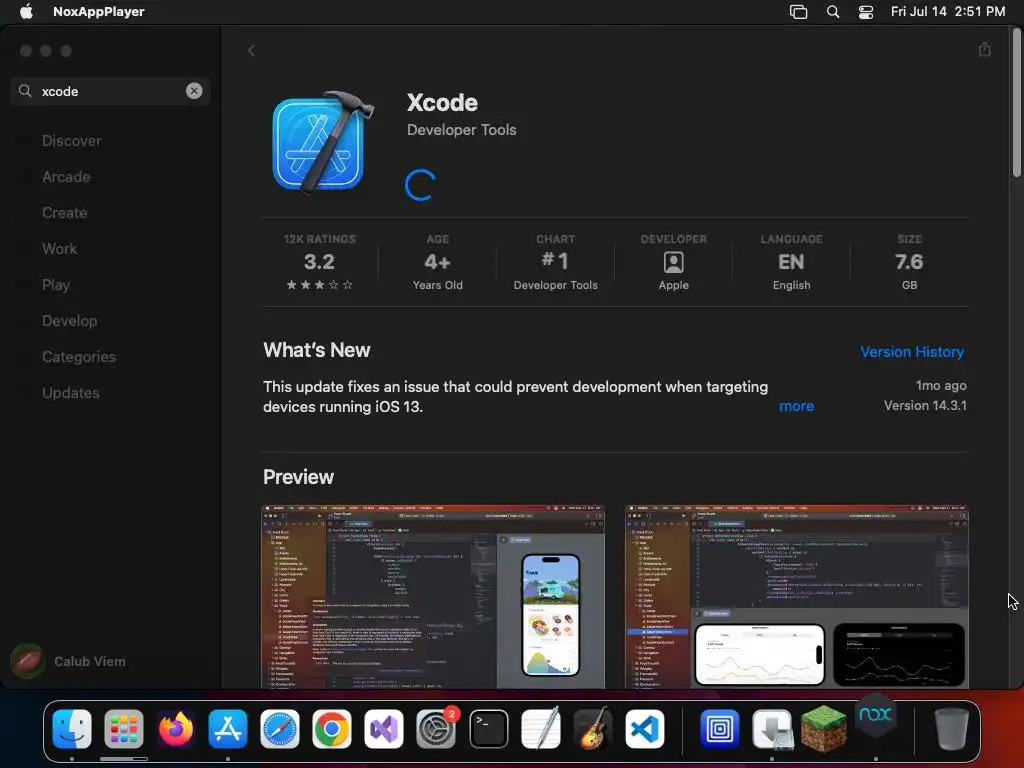This screenshot has width=1024, height=768.
Task: Expand What's New with more link
Action: tap(797, 406)
